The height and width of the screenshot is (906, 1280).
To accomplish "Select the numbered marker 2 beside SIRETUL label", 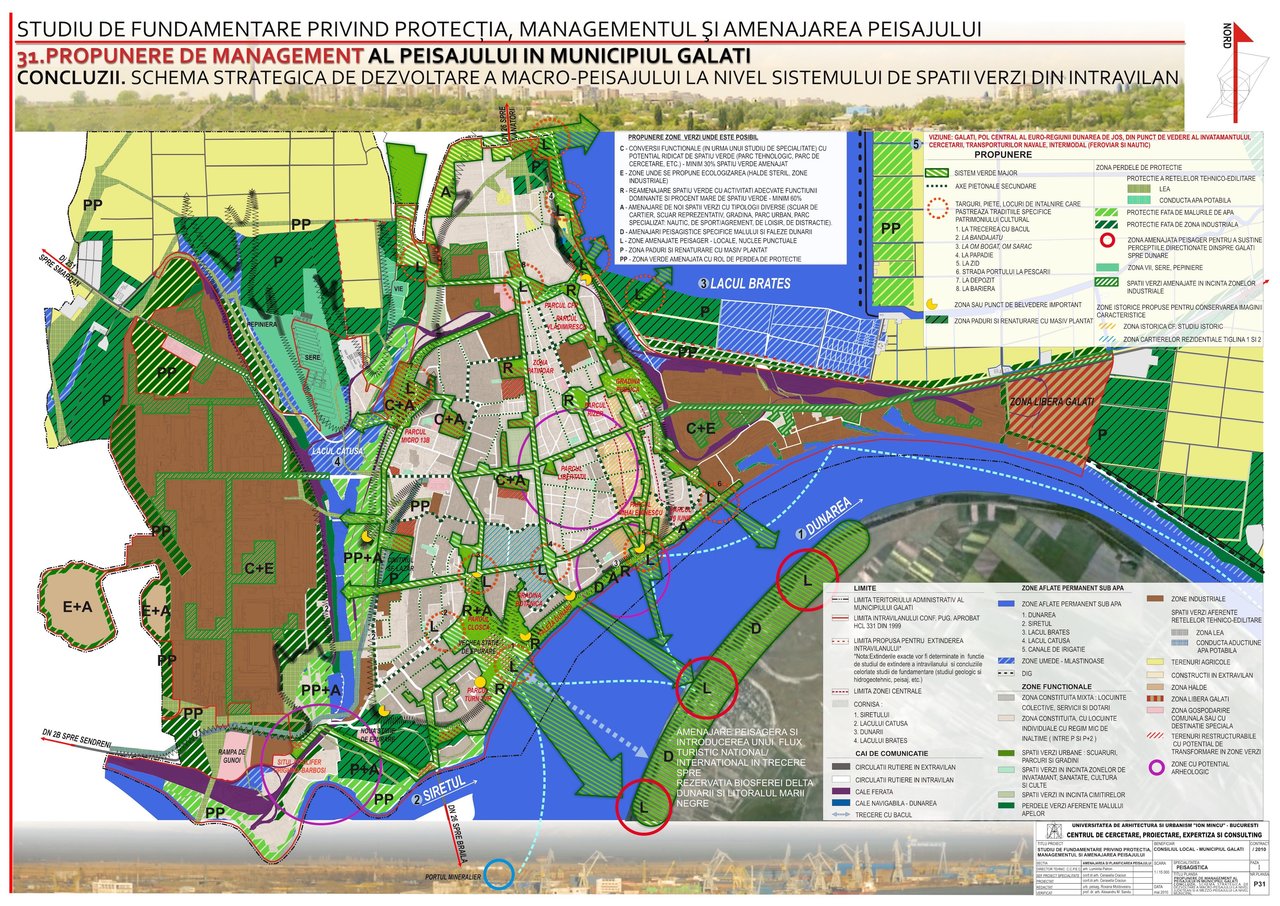I will pos(416,800).
